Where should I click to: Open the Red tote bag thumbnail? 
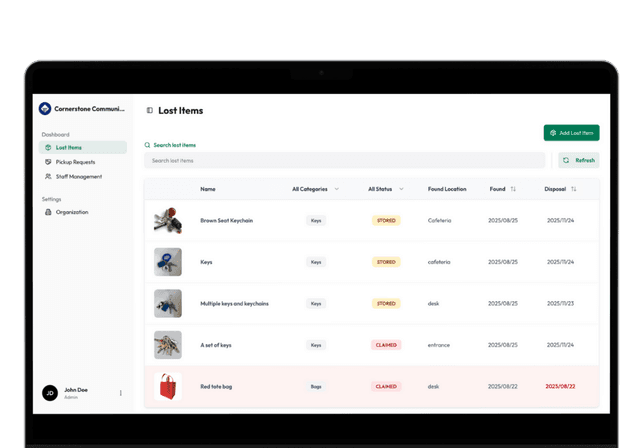168,386
